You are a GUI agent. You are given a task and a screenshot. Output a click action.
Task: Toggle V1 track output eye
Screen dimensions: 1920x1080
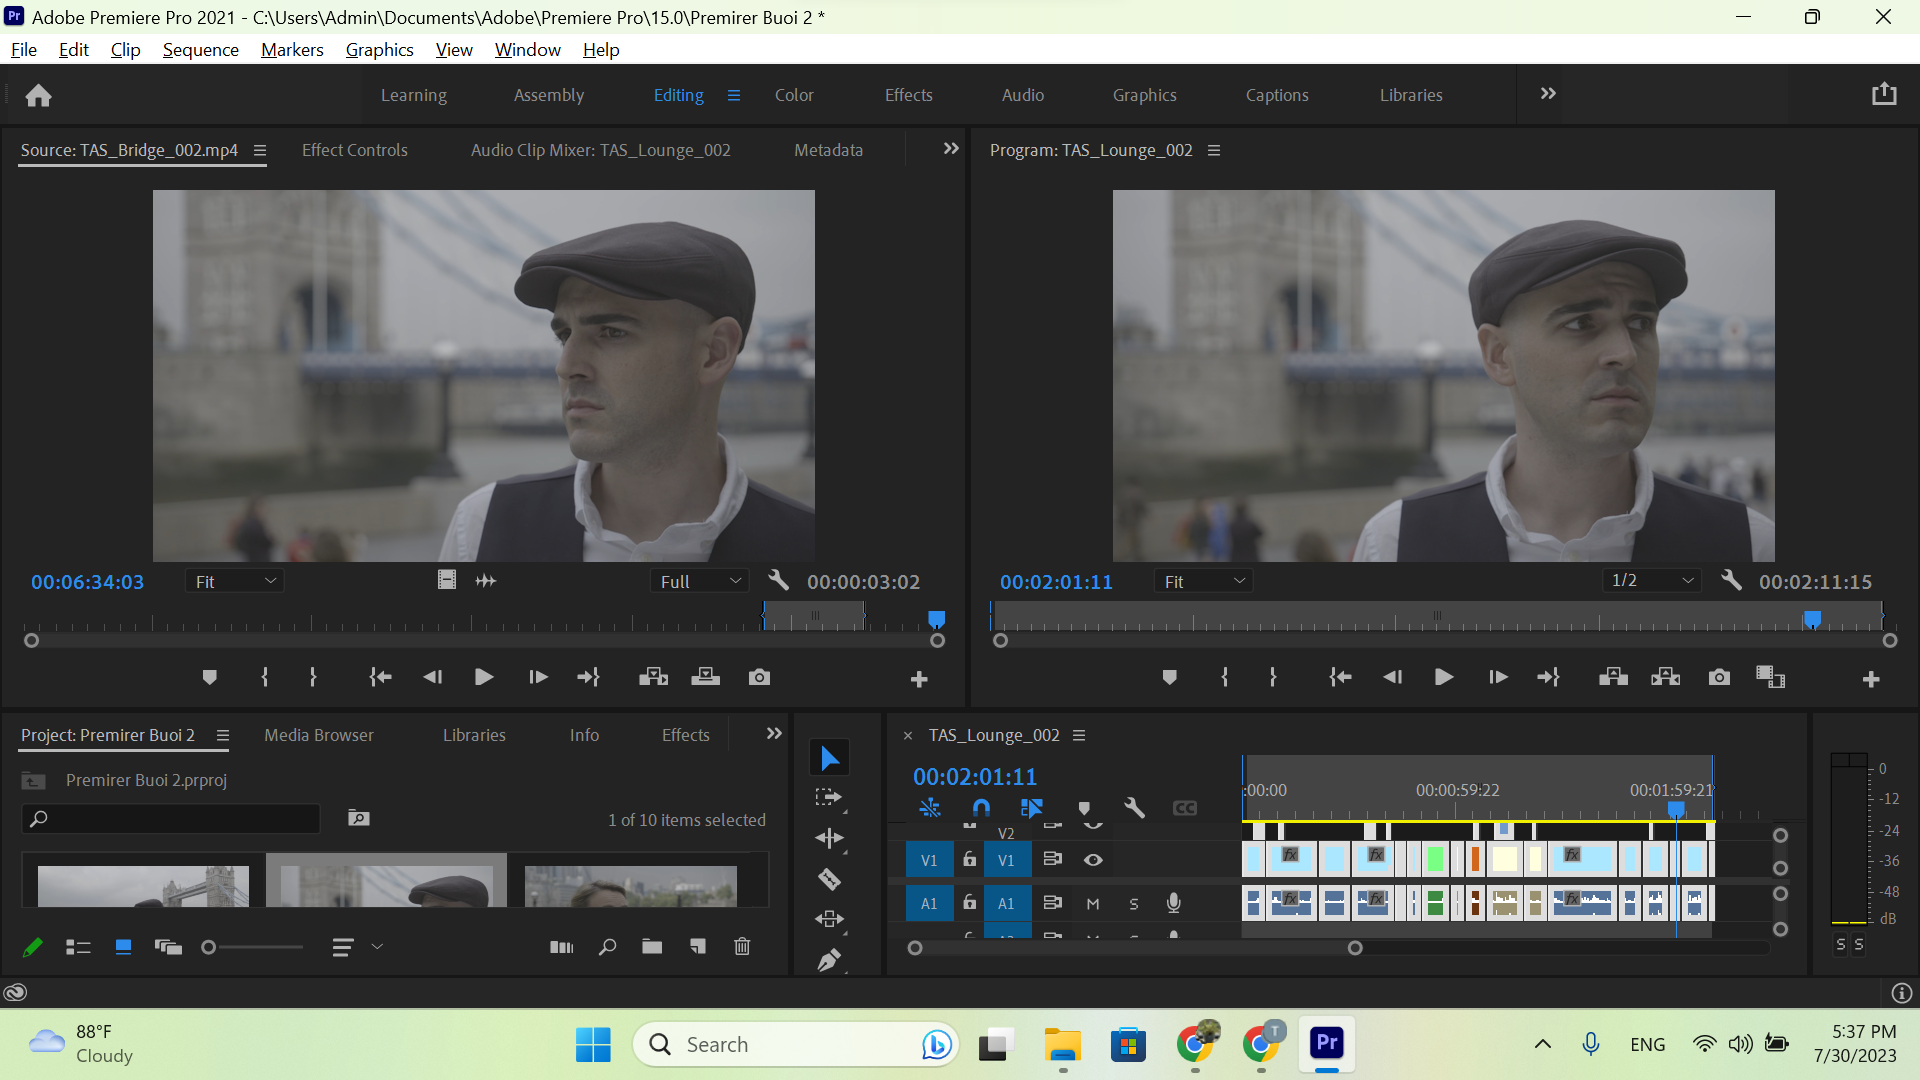pos(1093,860)
